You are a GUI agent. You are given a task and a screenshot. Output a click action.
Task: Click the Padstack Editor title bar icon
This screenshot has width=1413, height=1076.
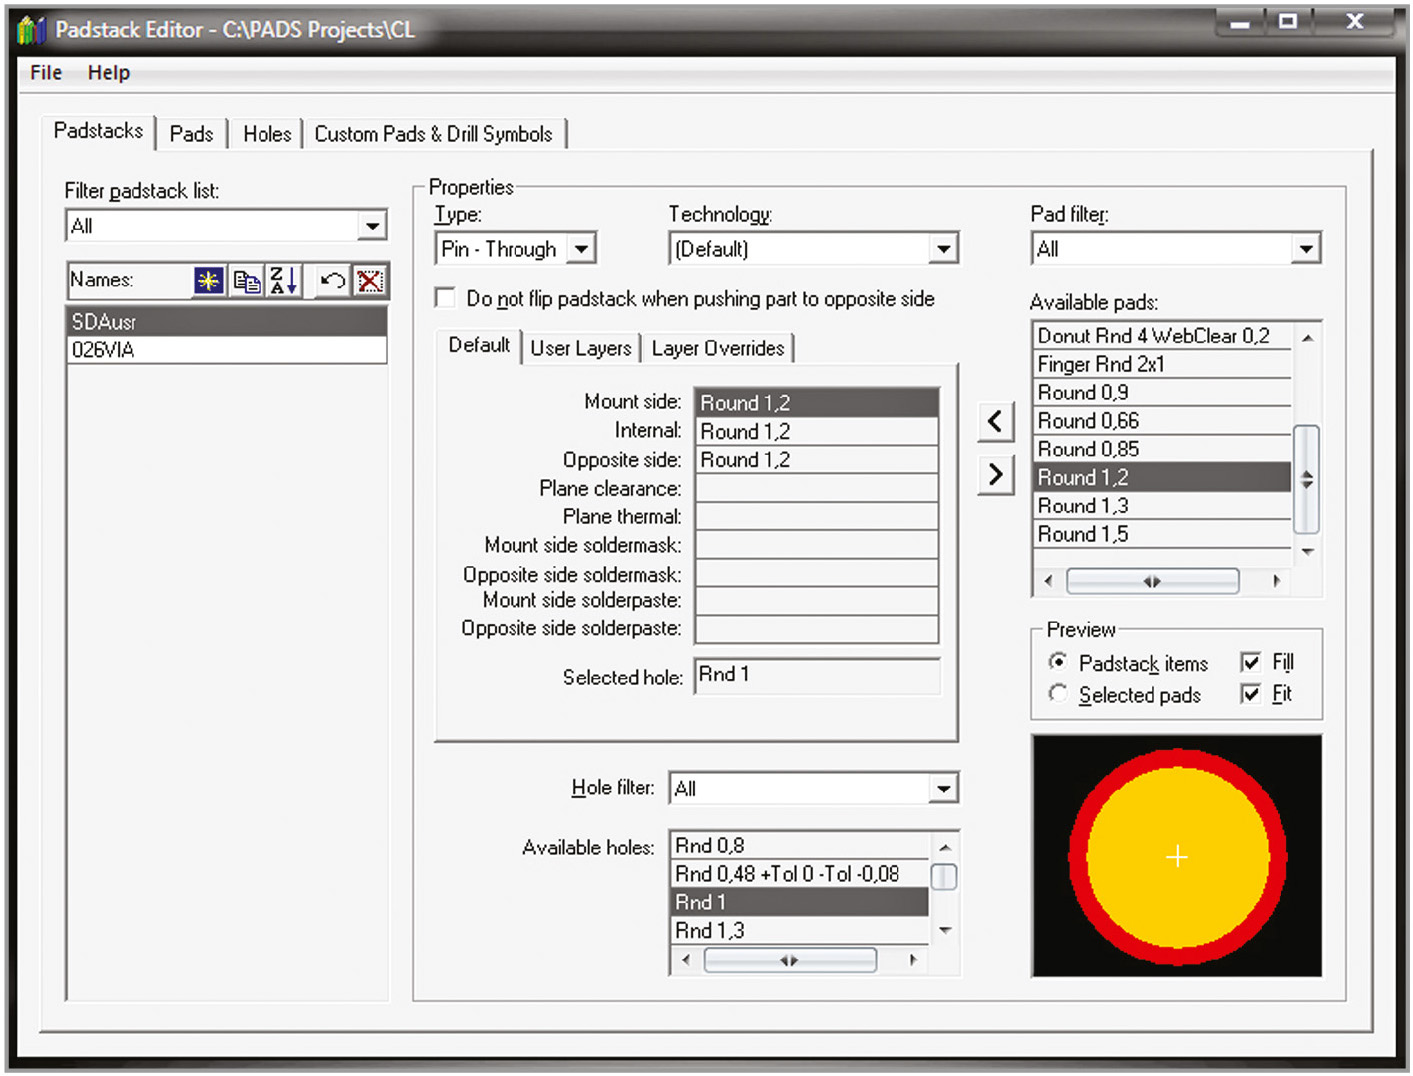[32, 30]
